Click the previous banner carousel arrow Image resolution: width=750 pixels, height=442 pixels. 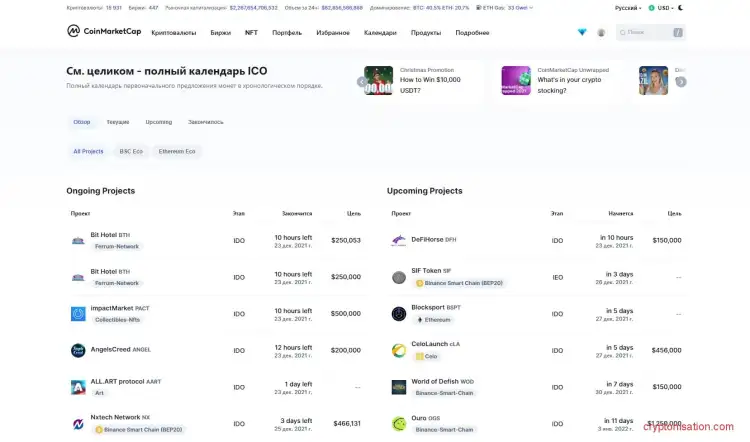coord(362,82)
